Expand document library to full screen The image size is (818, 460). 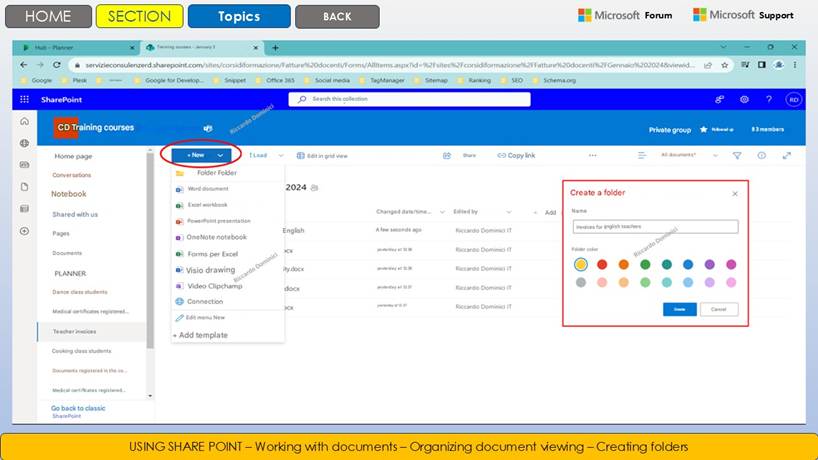(x=787, y=156)
